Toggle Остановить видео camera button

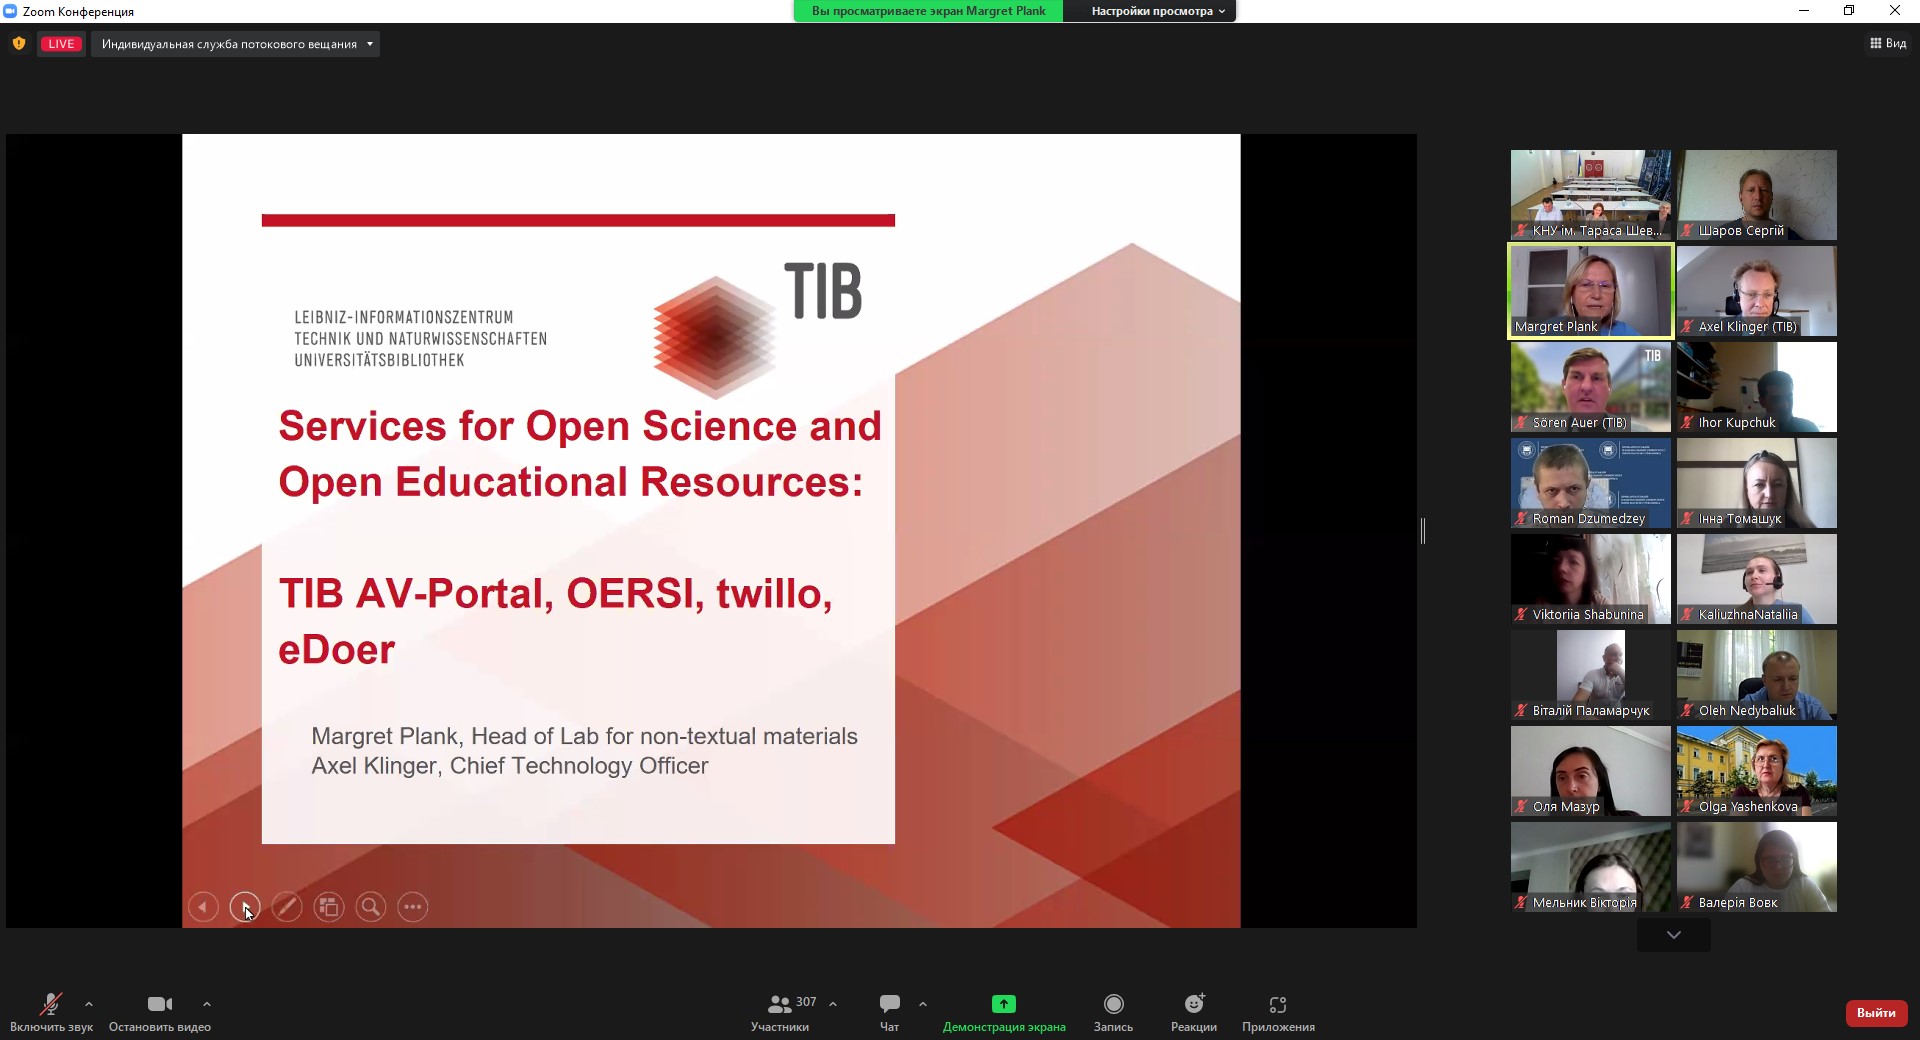coord(160,1012)
